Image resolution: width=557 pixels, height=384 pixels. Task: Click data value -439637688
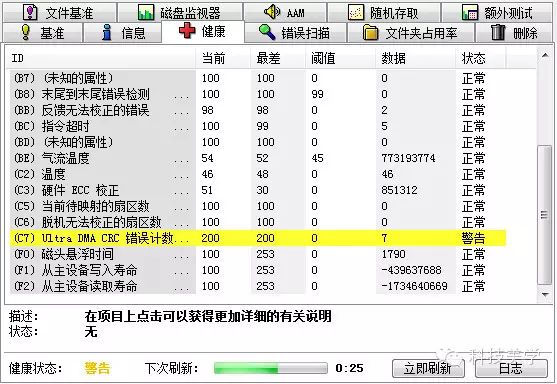tap(411, 270)
